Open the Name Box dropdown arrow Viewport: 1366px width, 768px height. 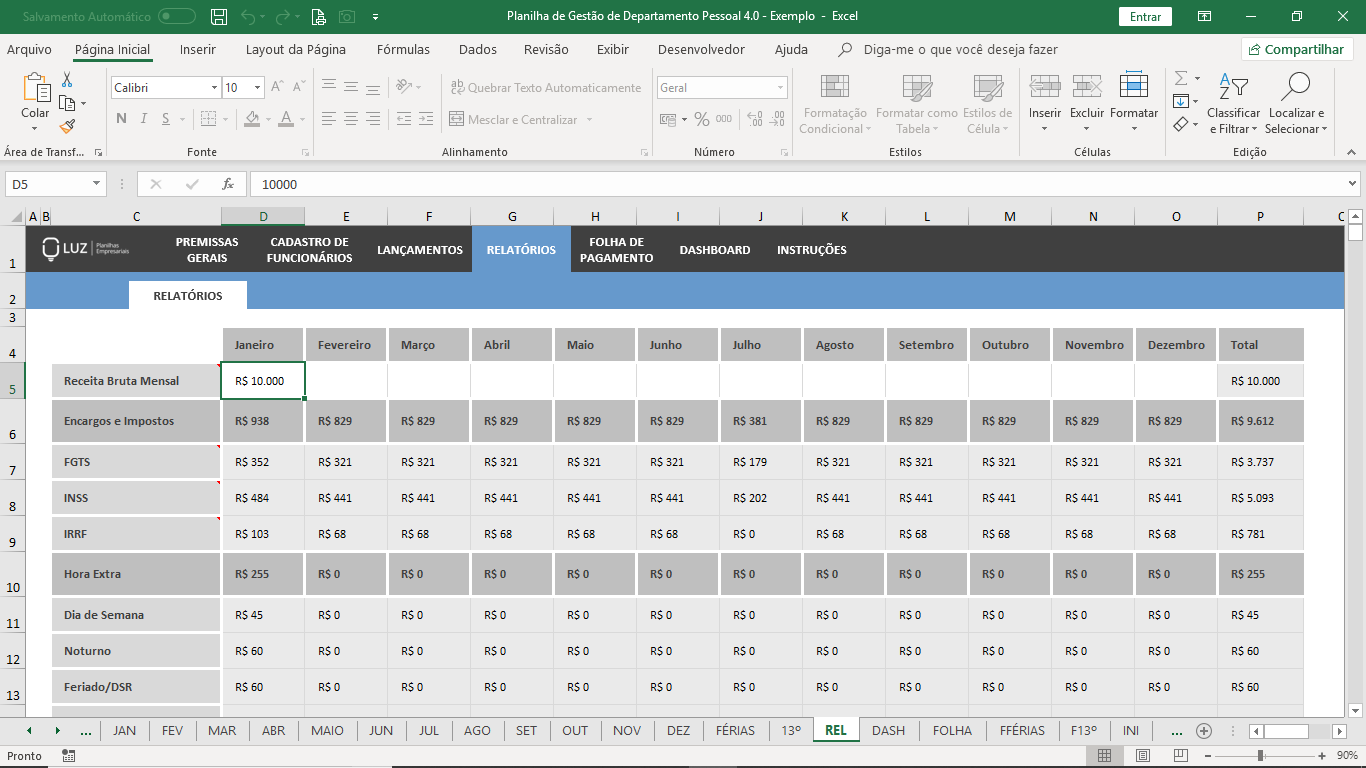click(x=97, y=184)
